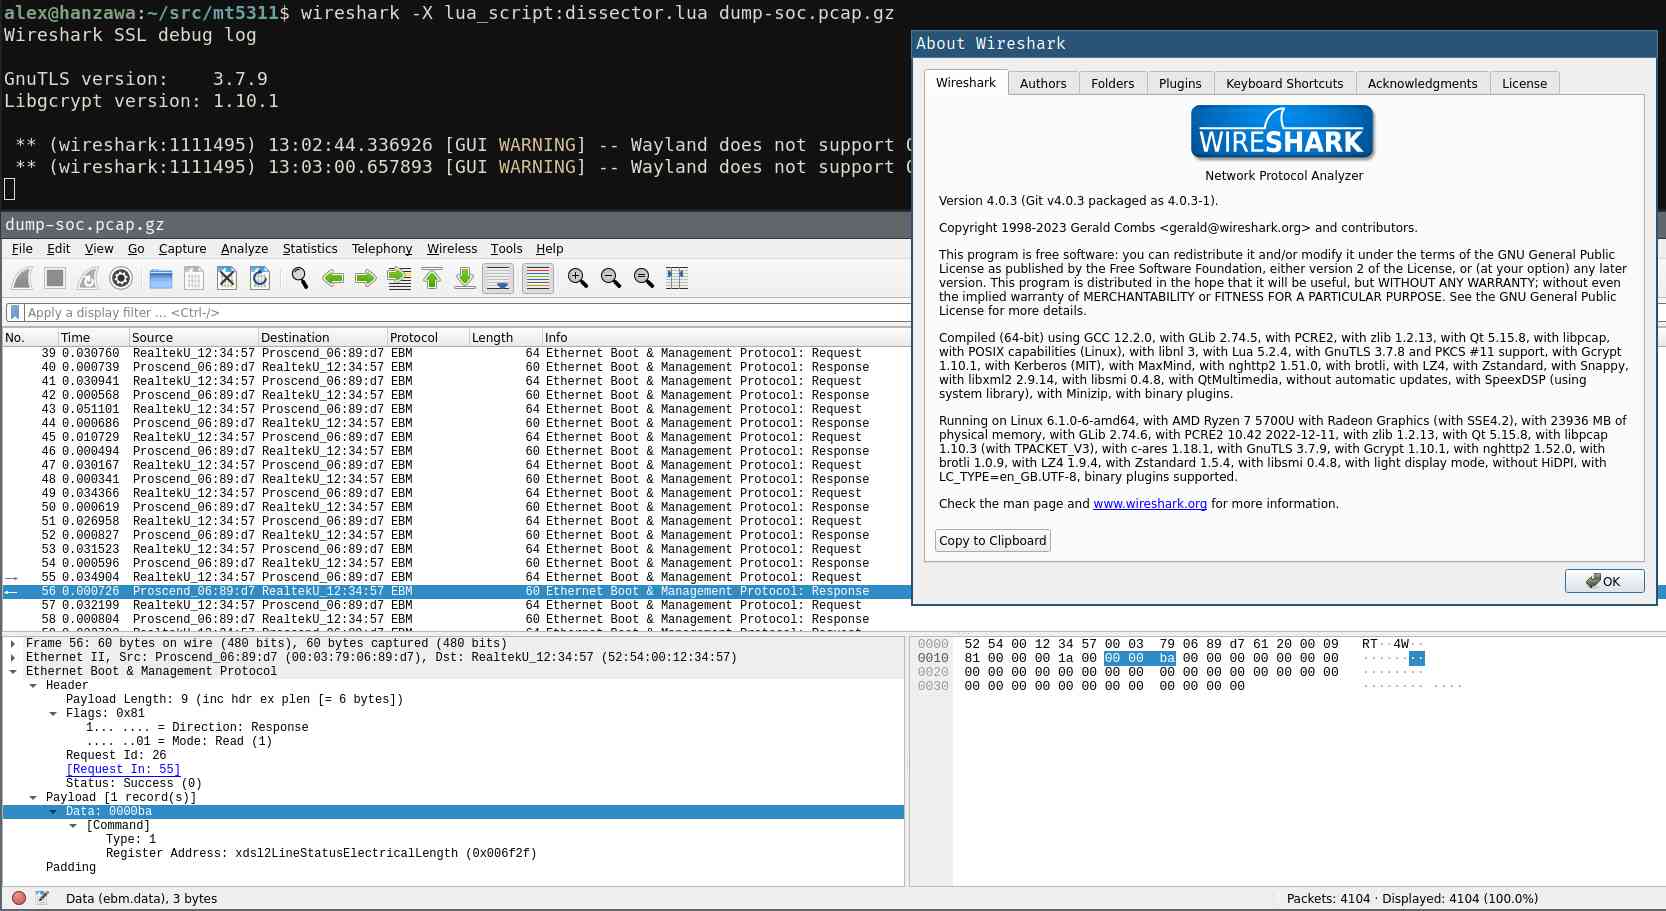The height and width of the screenshot is (911, 1666).
Task: Select the Wireshark tab in About dialog
Action: (x=966, y=83)
